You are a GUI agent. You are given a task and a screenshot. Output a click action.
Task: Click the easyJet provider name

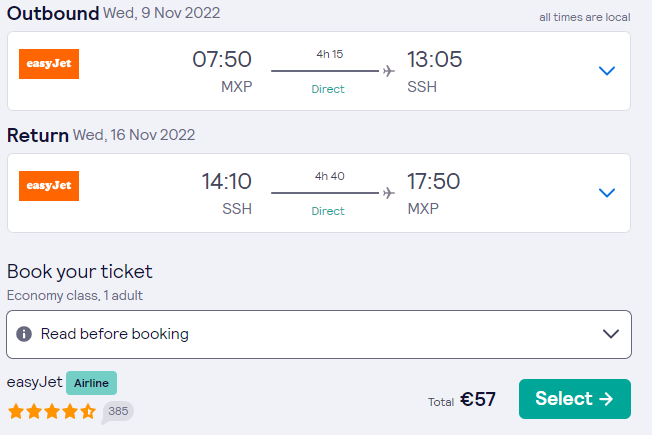[35, 382]
